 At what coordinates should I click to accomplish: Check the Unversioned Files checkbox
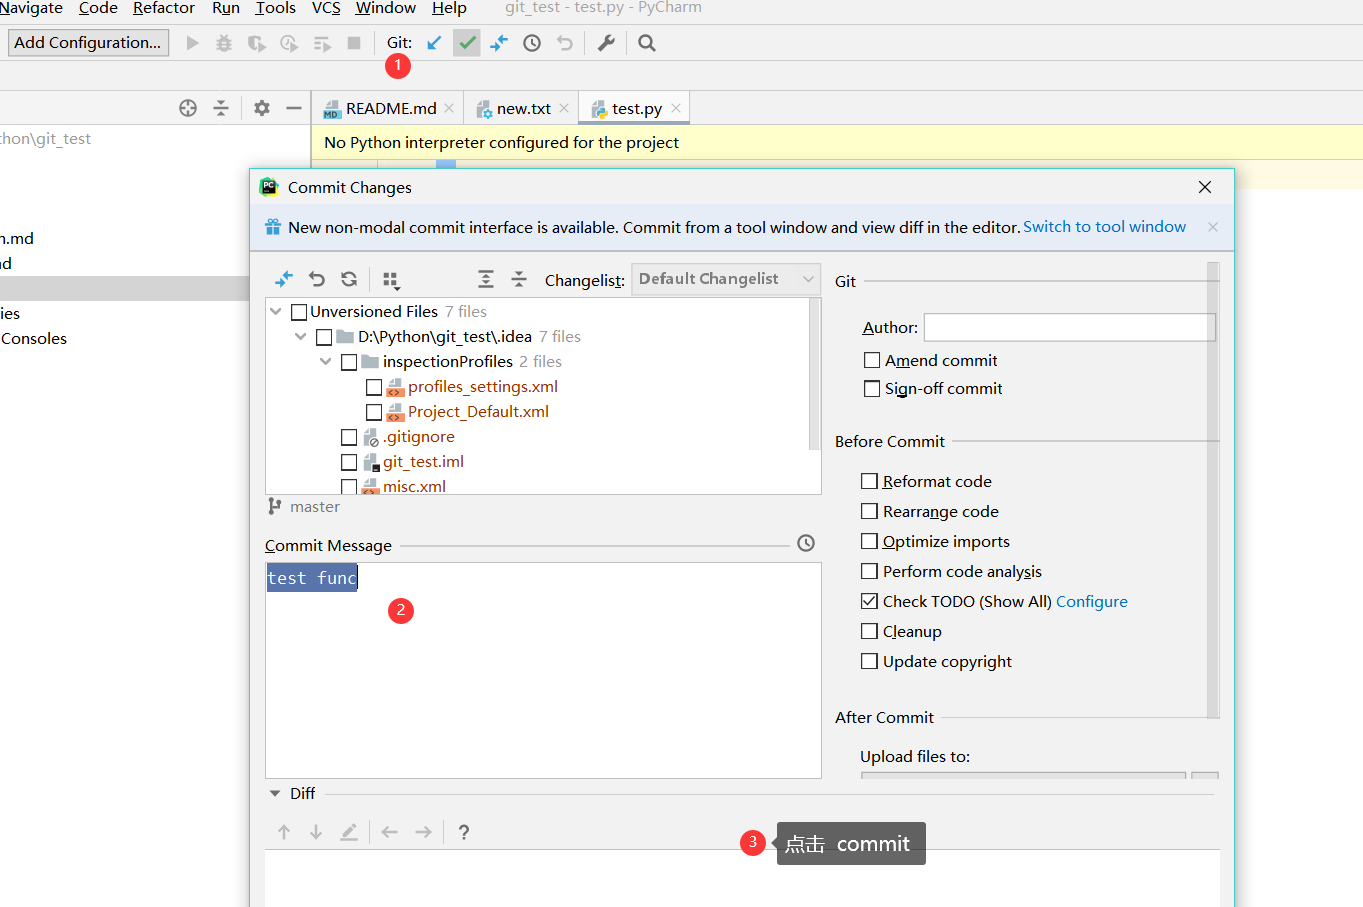click(299, 312)
